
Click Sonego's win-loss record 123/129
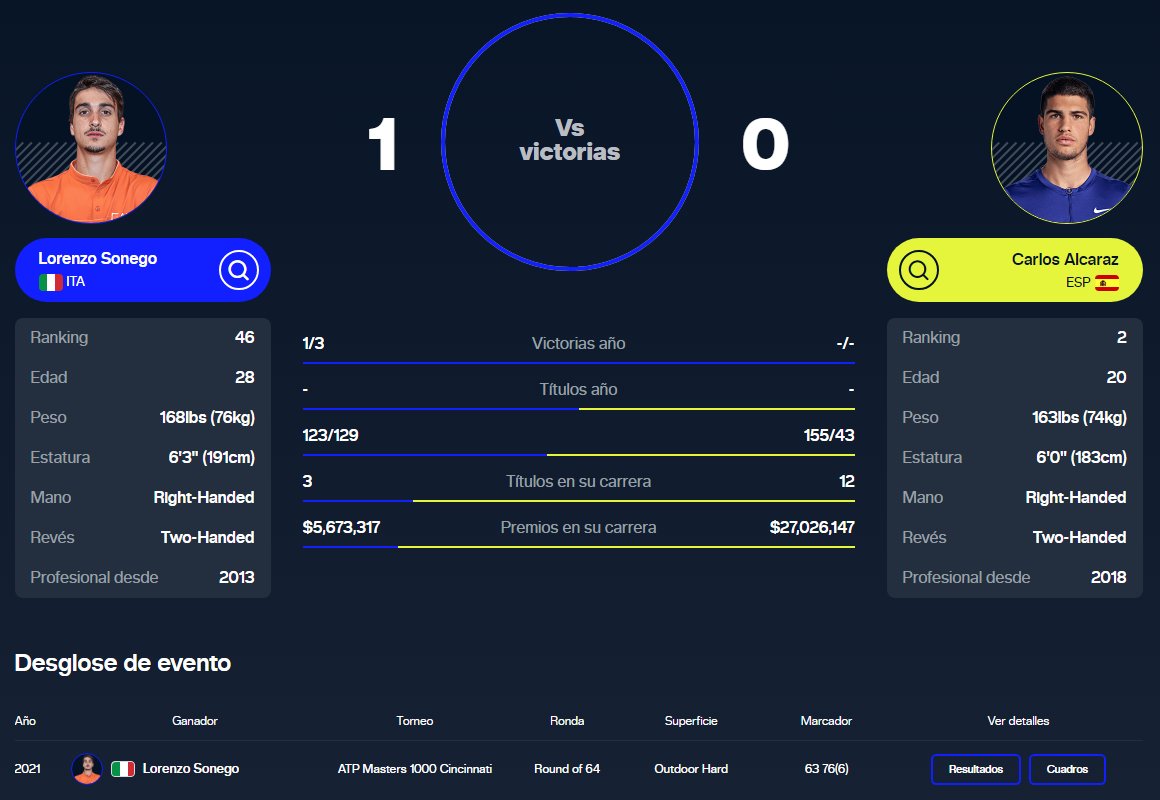330,435
